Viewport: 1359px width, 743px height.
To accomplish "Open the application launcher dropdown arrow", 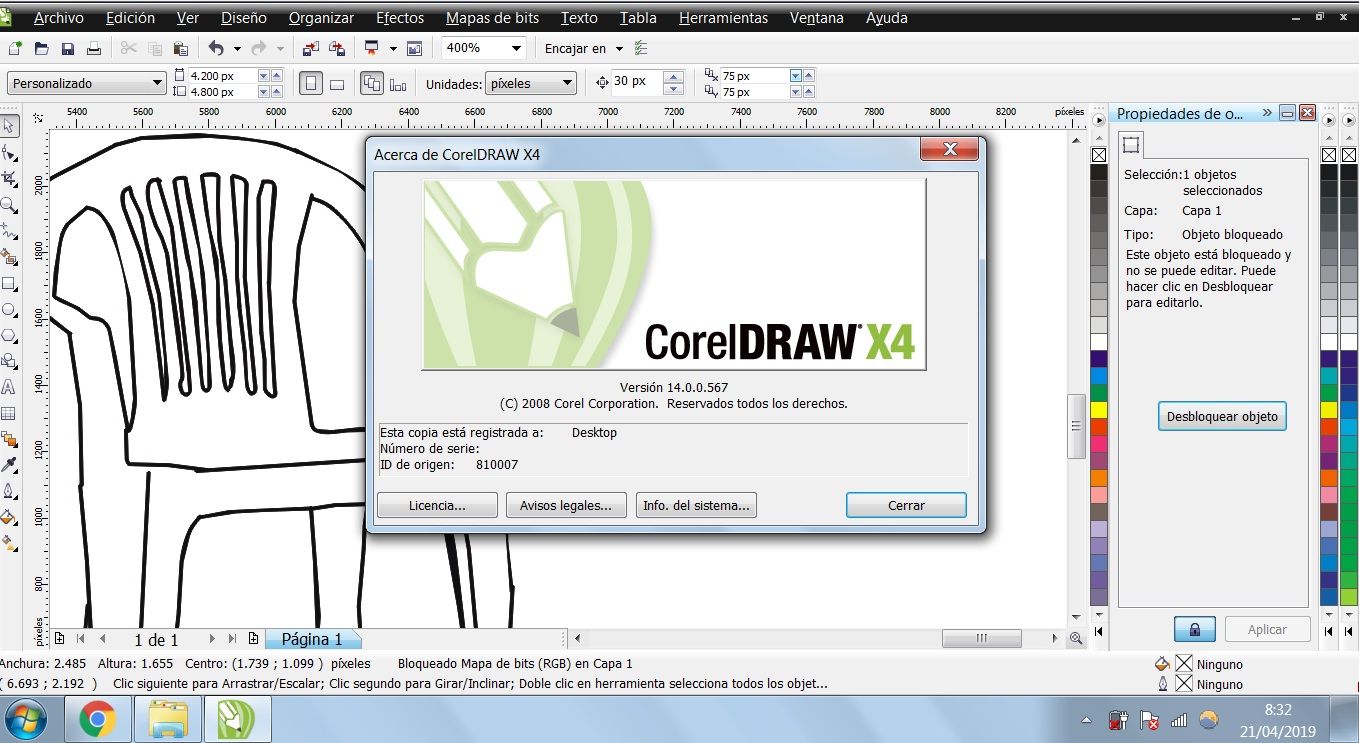I will coord(393,48).
